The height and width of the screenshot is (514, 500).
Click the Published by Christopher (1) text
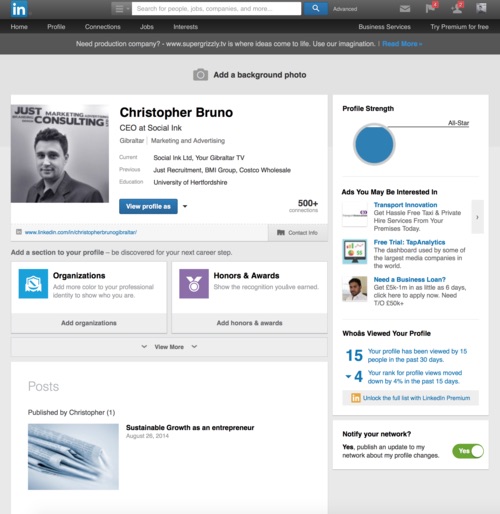71,413
